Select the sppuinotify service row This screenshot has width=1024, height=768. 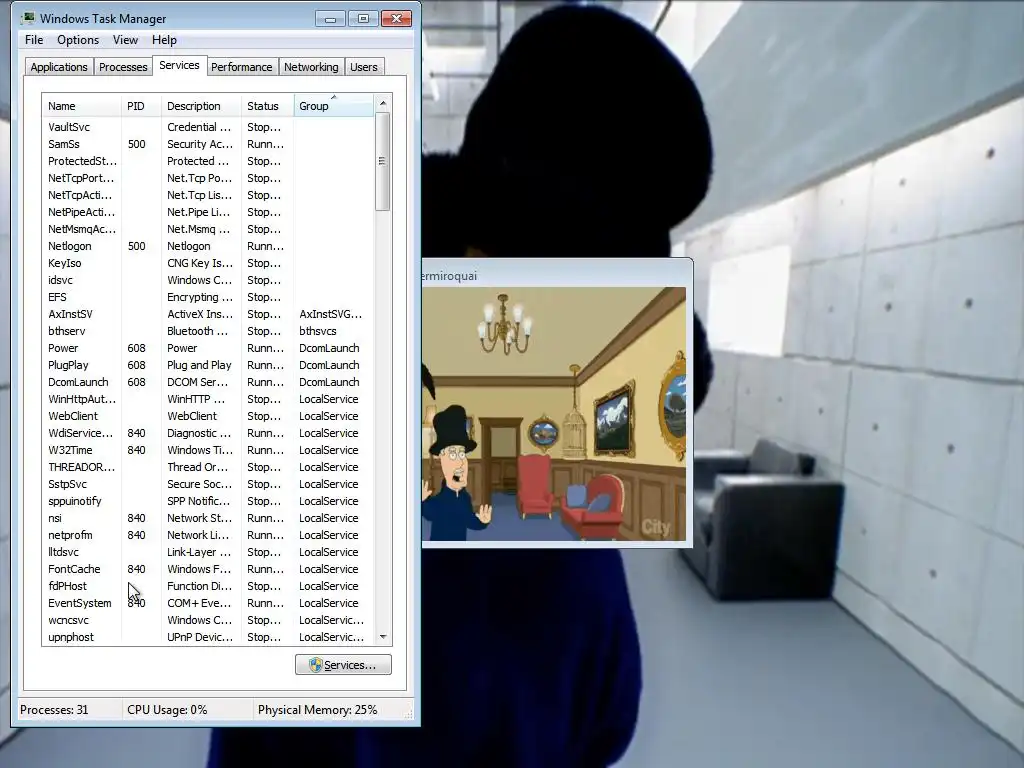pos(208,500)
